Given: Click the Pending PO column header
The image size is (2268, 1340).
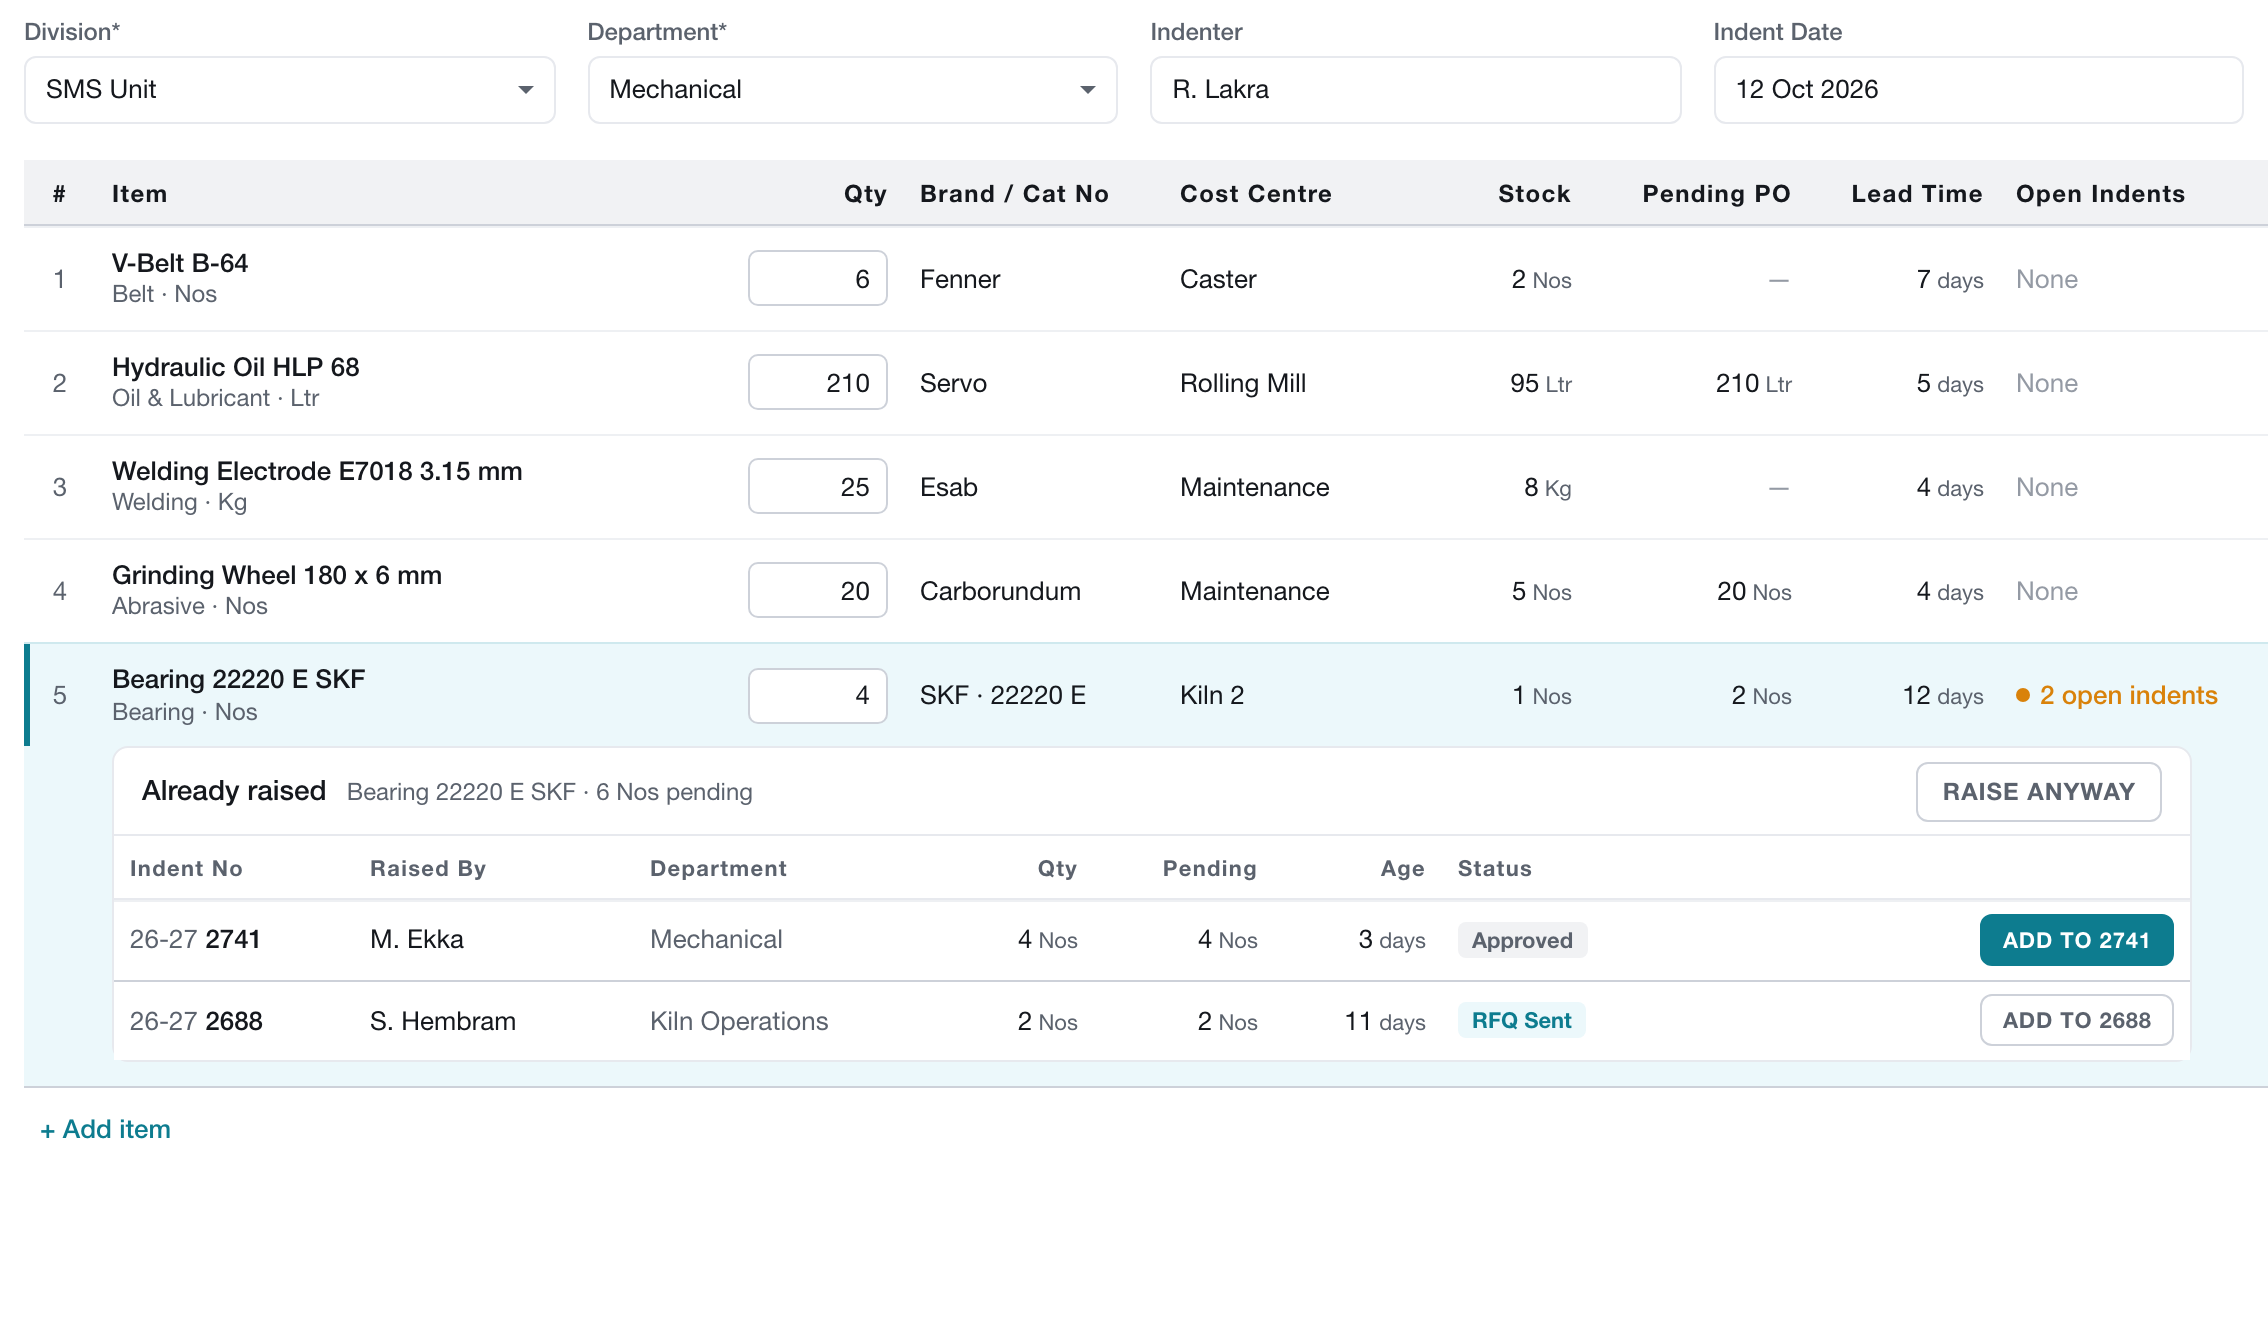Looking at the screenshot, I should click(x=1716, y=194).
